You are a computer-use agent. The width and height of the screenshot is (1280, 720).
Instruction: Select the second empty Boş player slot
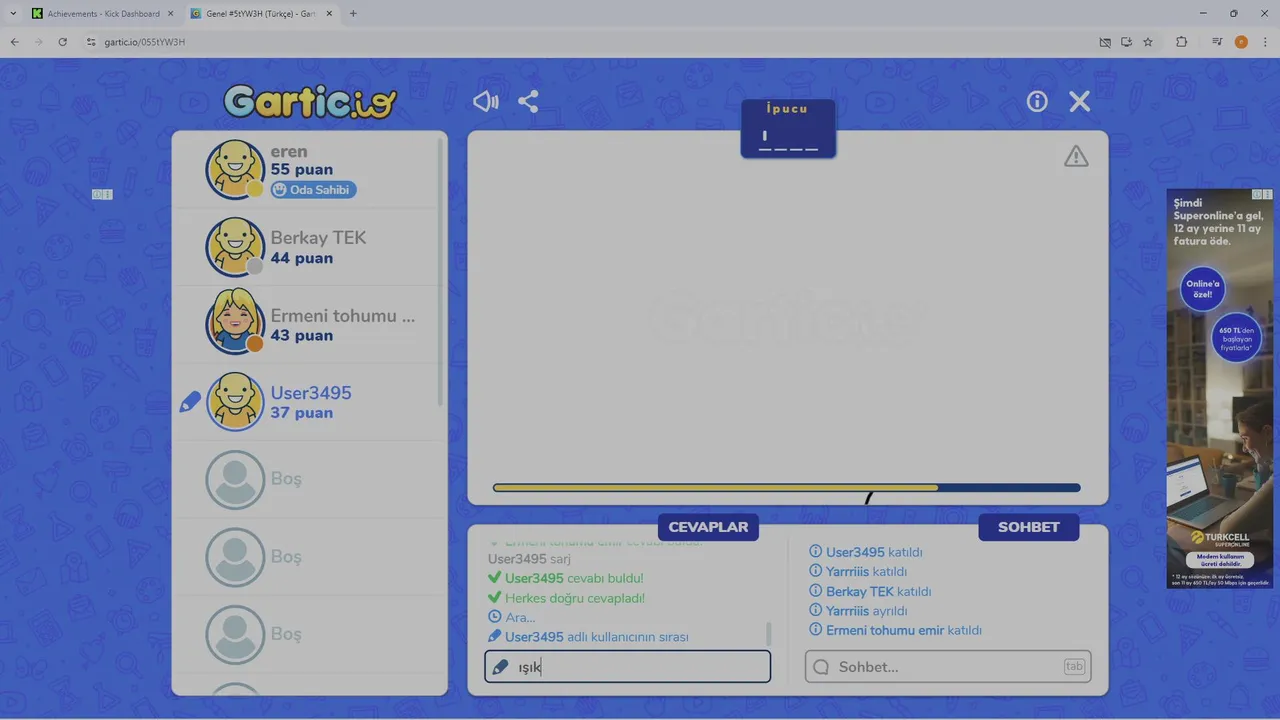pyautogui.click(x=310, y=556)
